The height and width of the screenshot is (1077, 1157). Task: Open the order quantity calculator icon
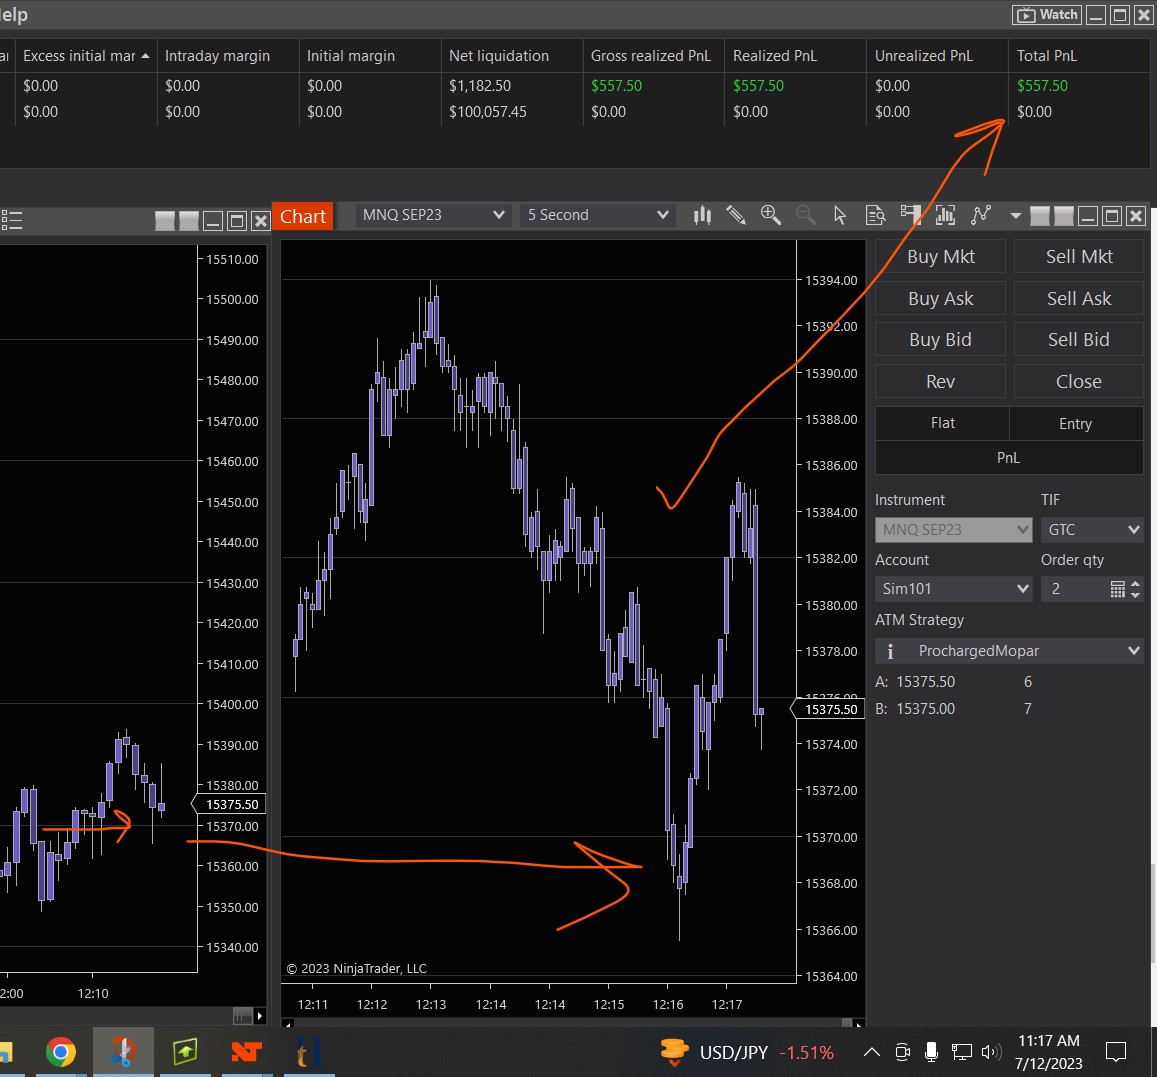point(1118,589)
